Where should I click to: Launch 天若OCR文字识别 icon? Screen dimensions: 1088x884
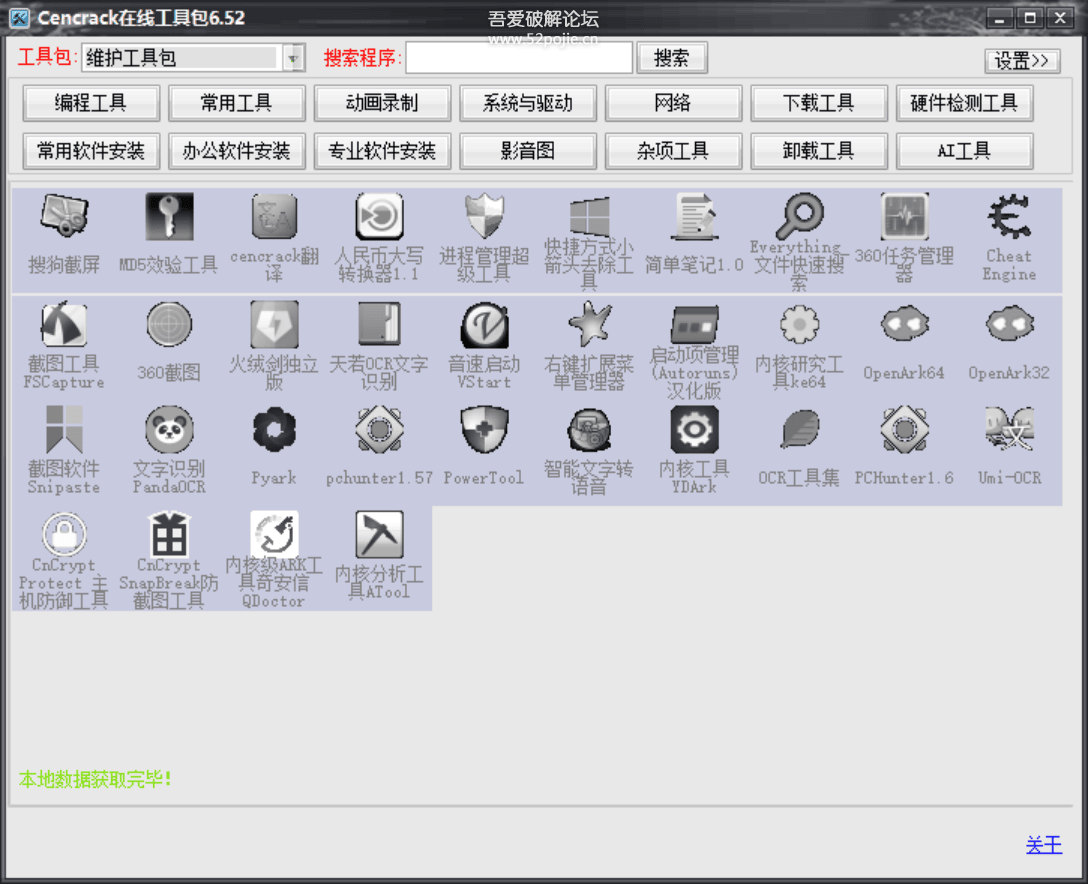pos(379,324)
